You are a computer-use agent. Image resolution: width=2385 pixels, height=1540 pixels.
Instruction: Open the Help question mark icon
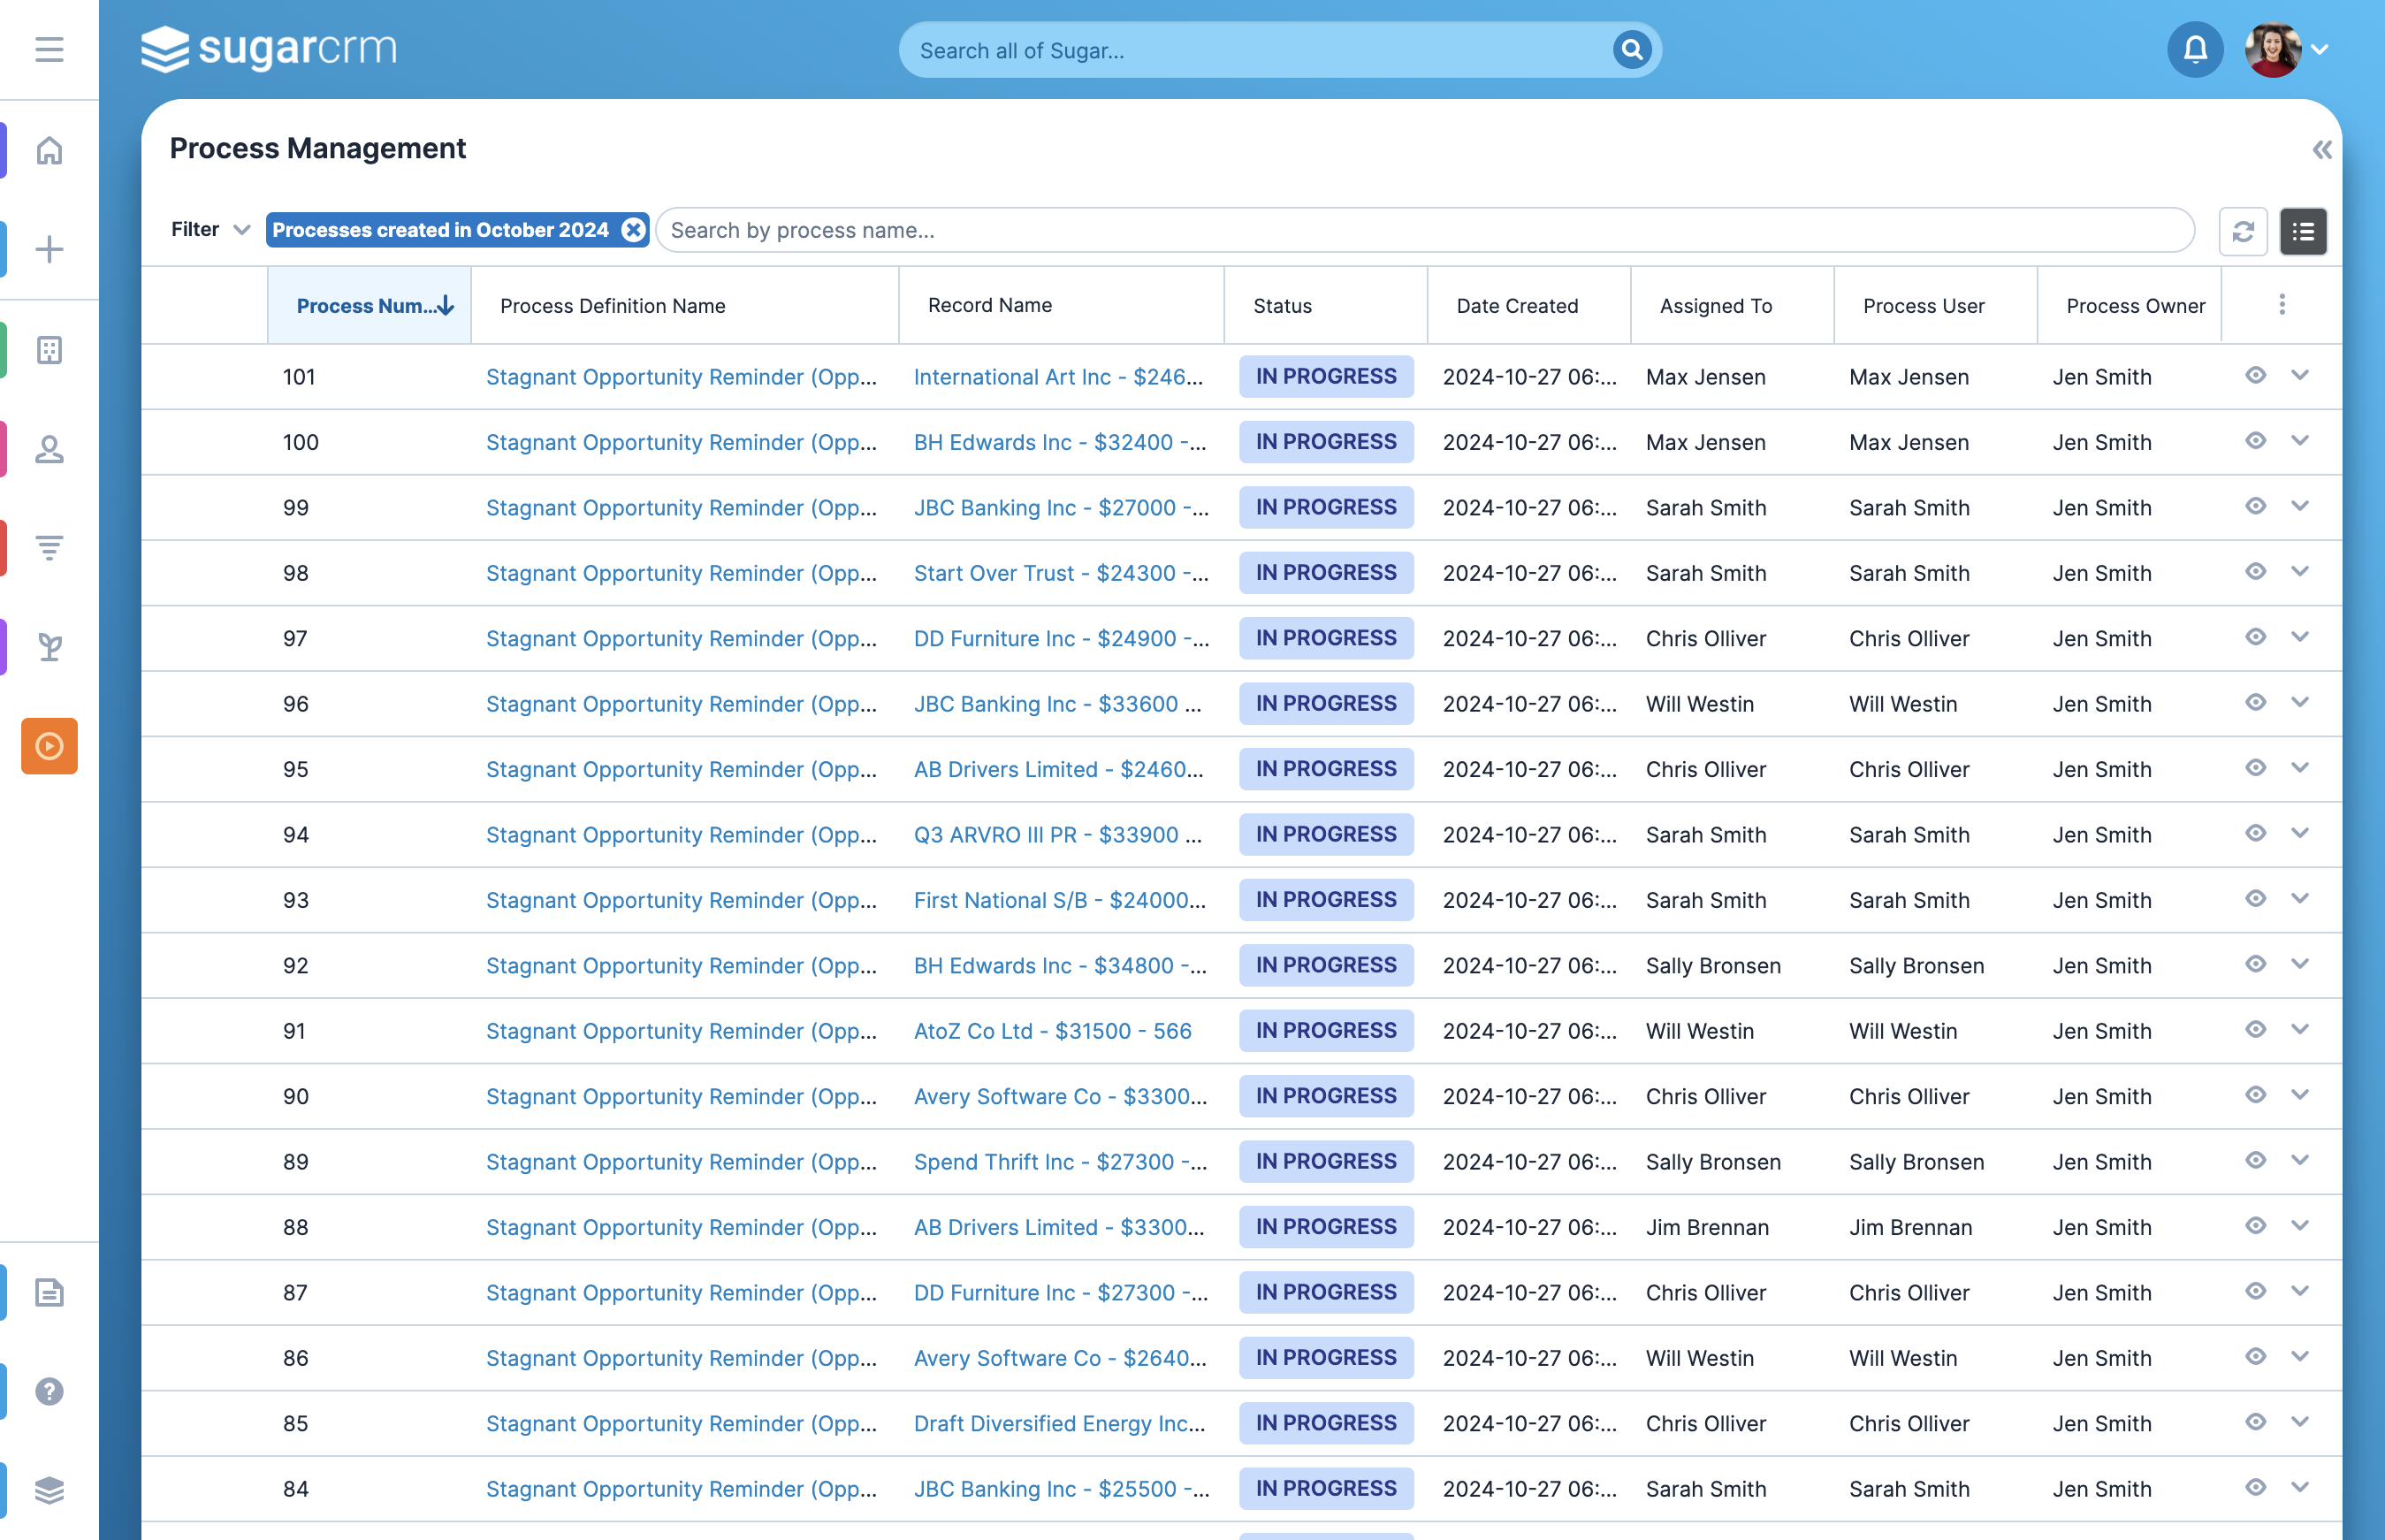(x=49, y=1391)
